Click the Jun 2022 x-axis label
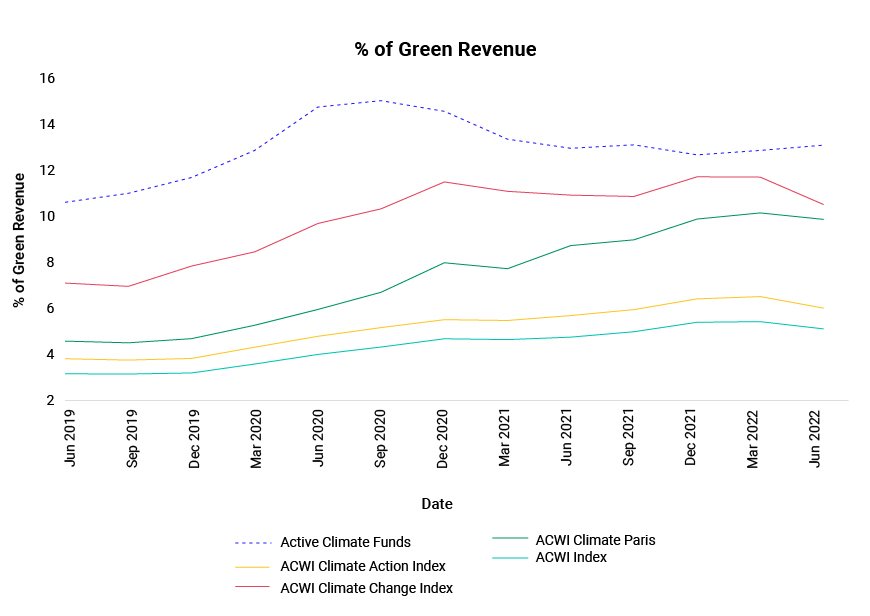 (815, 438)
